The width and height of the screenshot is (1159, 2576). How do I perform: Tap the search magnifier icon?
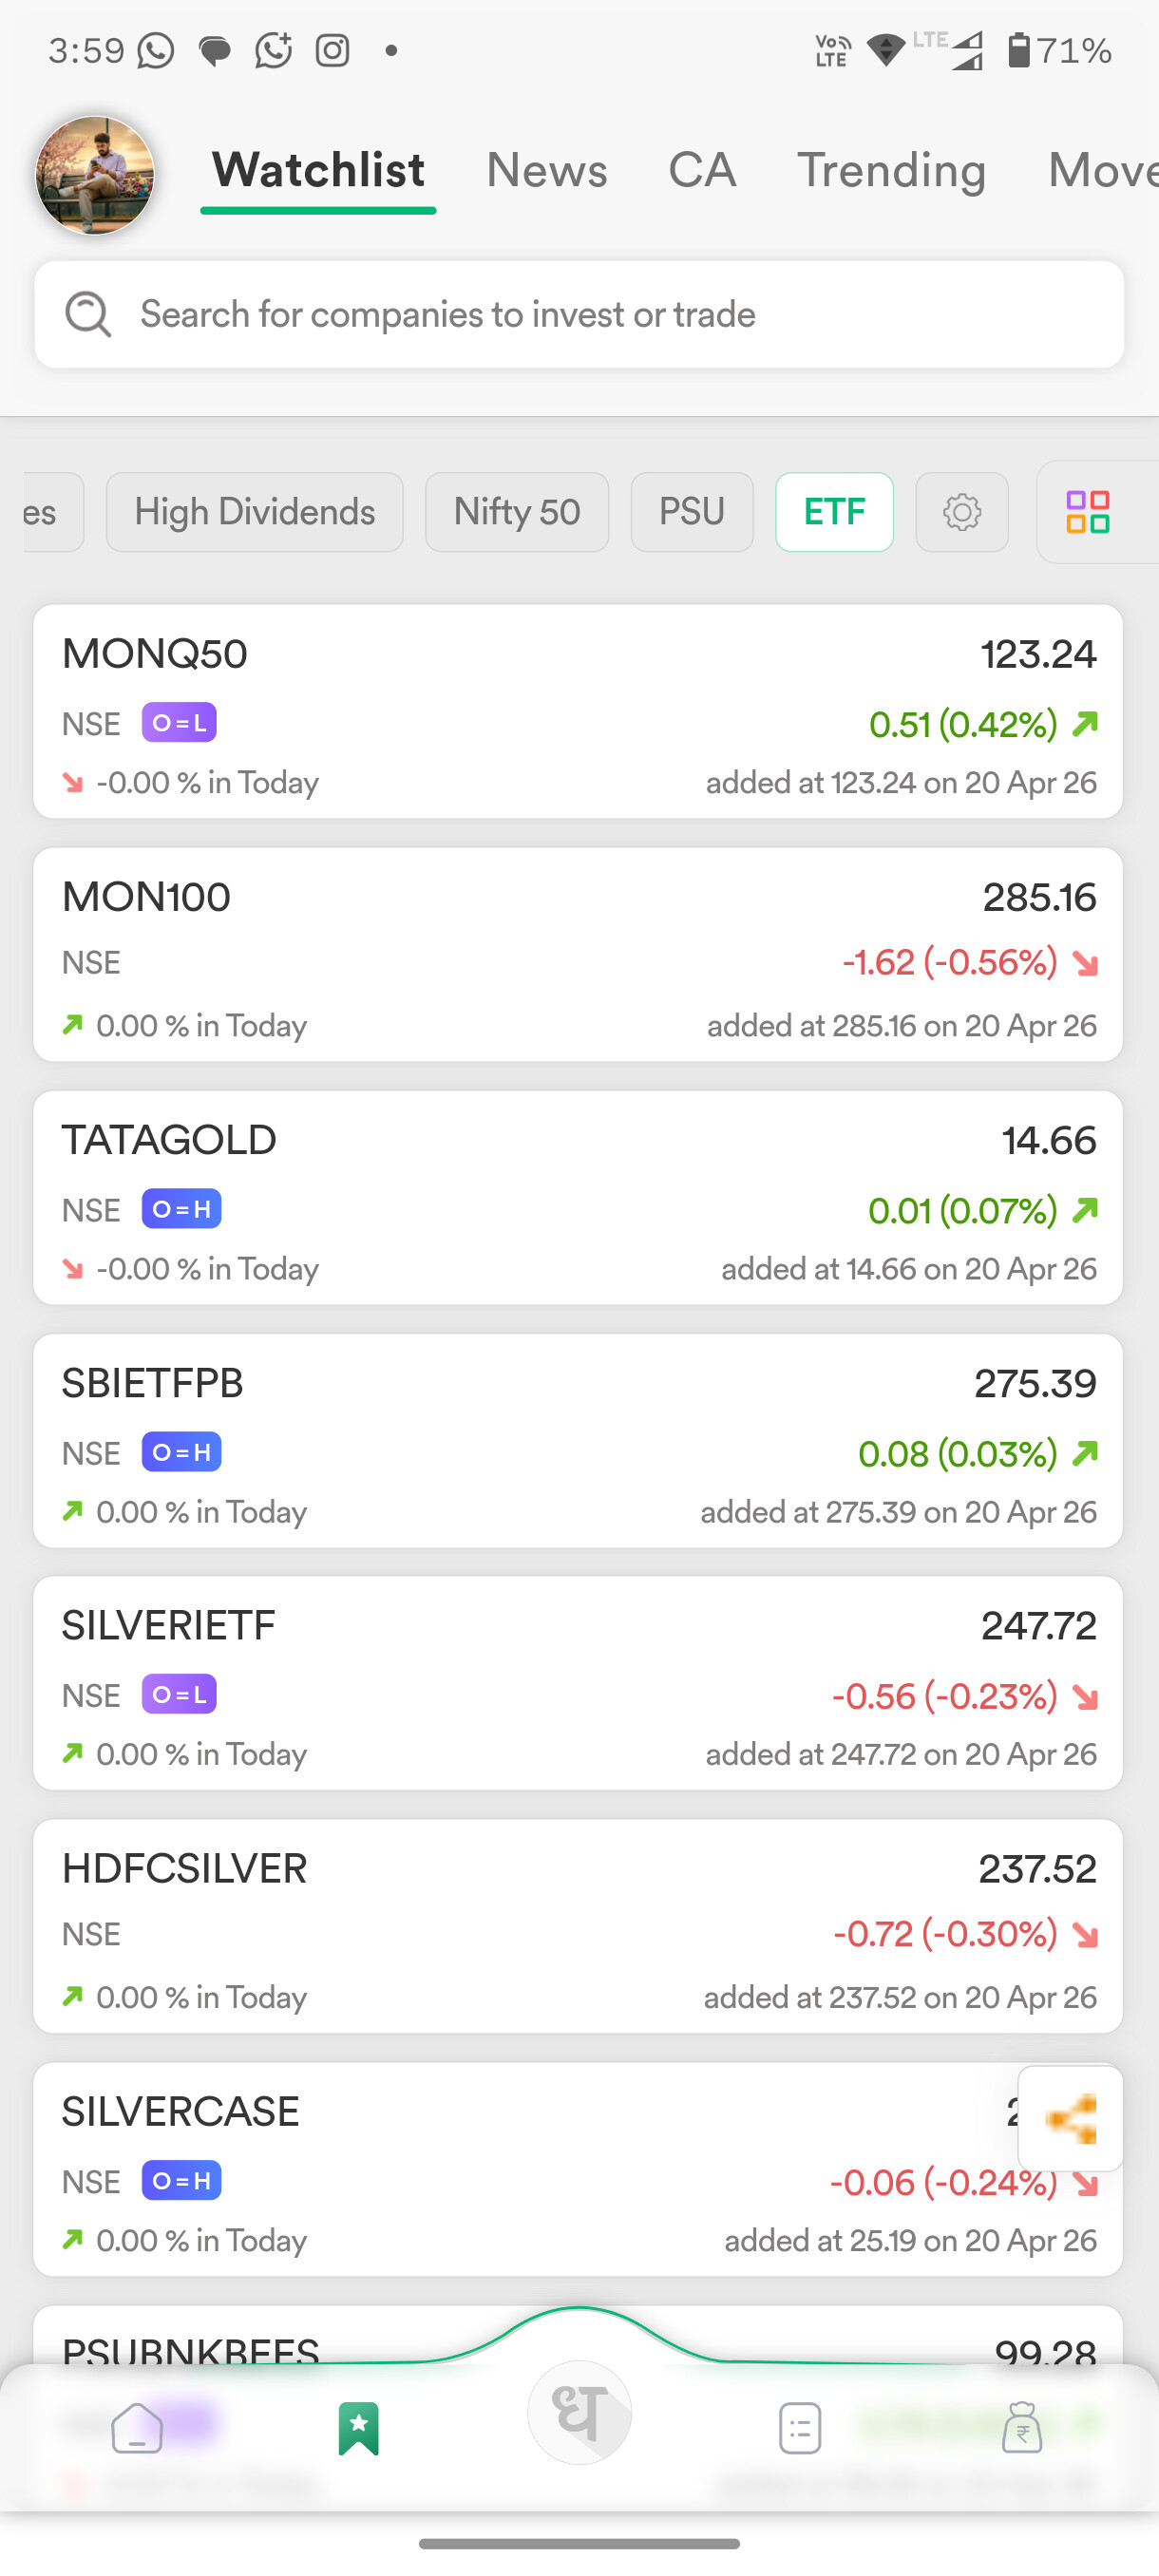(88, 314)
